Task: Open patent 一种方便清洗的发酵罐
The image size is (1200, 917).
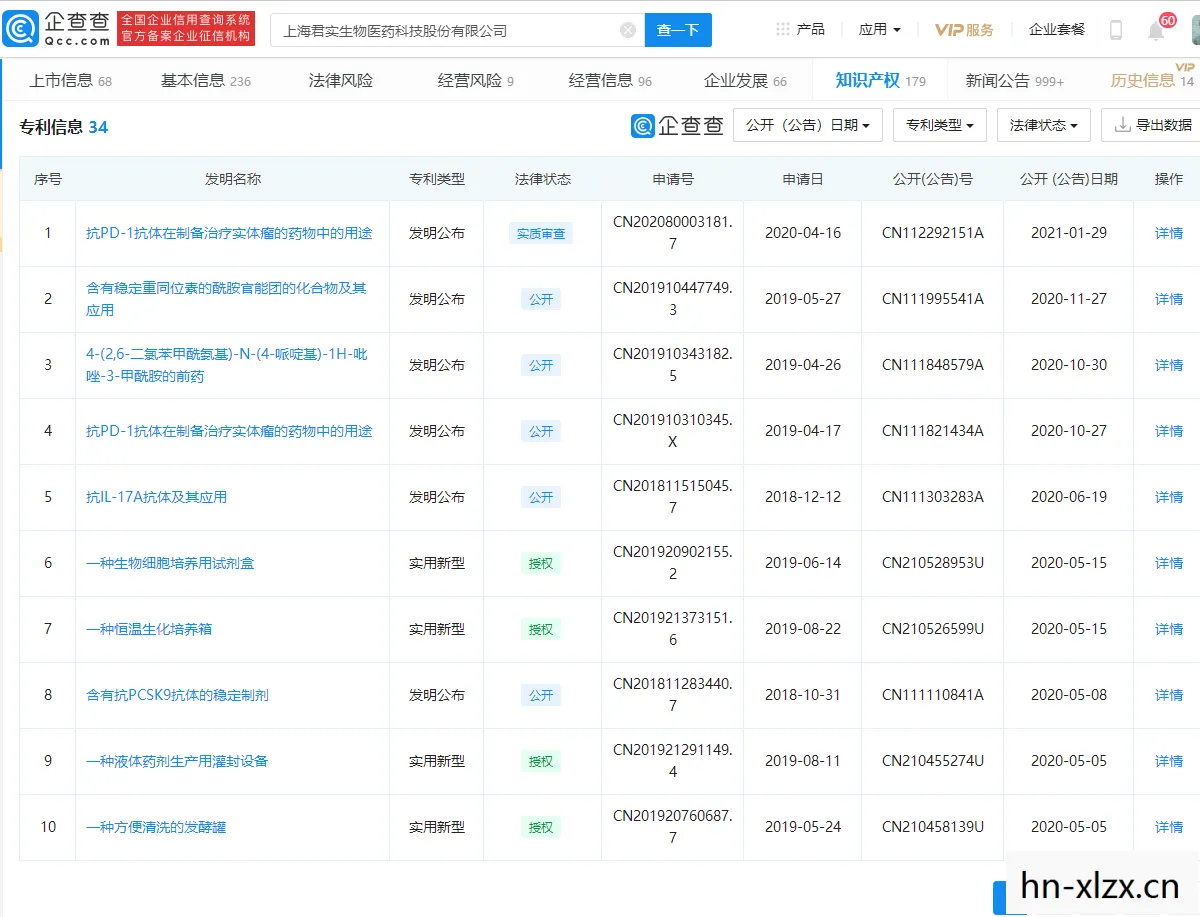Action: click(156, 827)
